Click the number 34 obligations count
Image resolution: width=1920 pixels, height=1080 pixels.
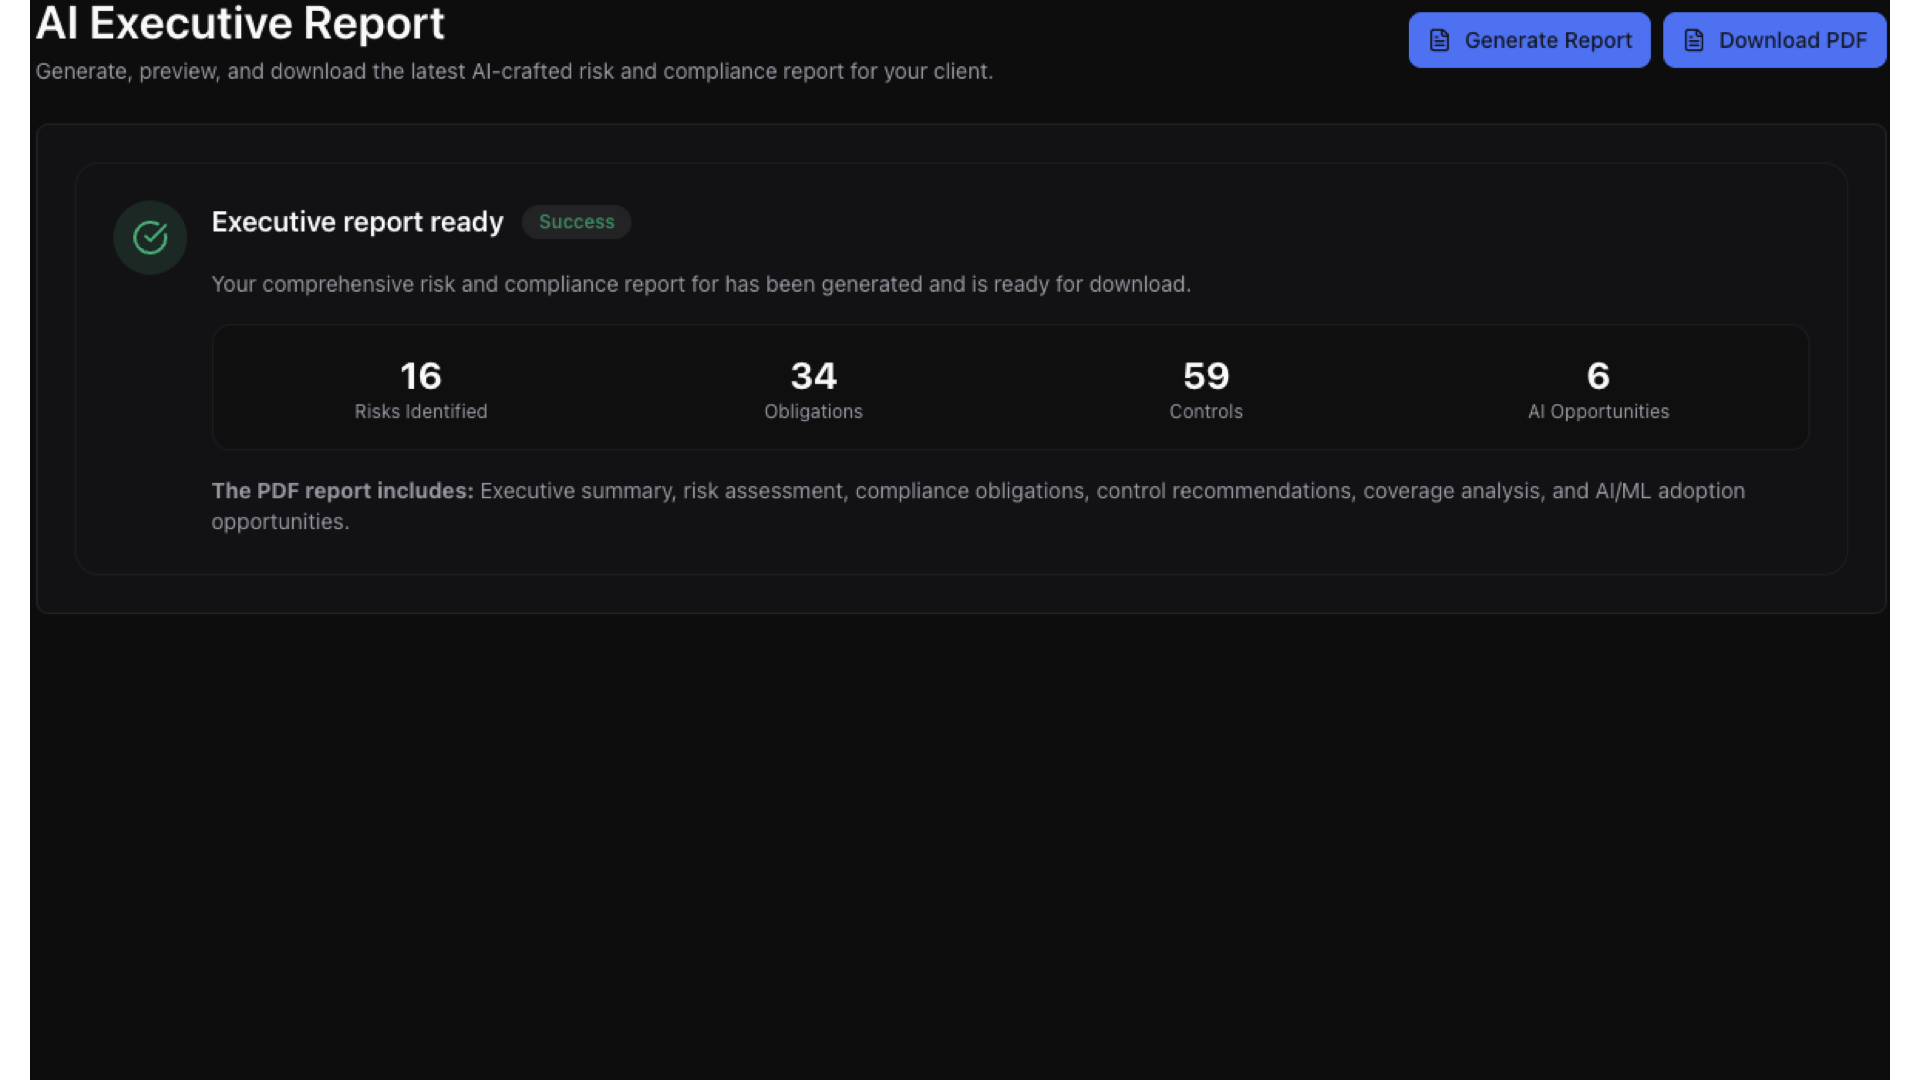coord(813,376)
